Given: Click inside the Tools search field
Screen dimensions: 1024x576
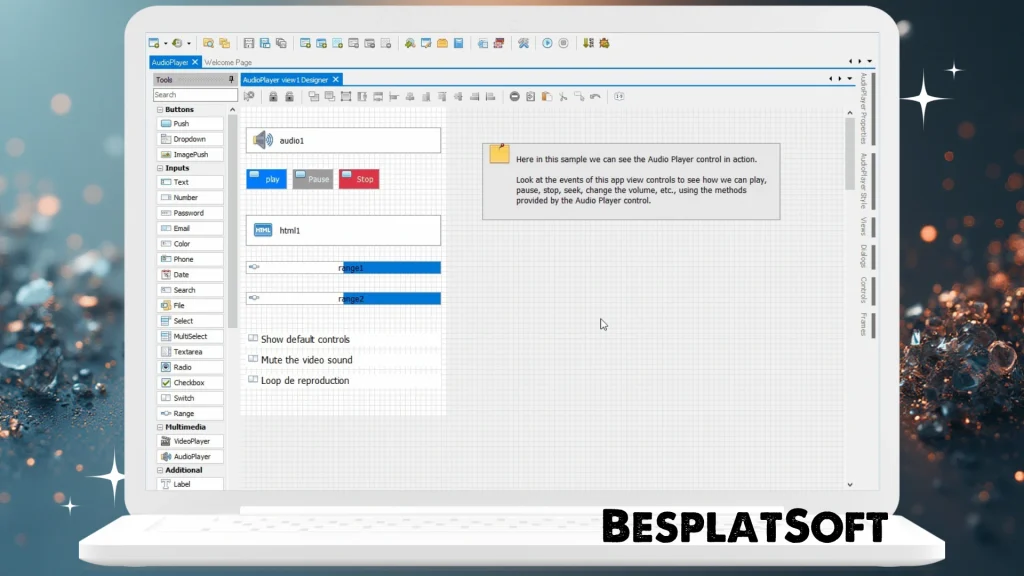Looking at the screenshot, I should click(190, 94).
